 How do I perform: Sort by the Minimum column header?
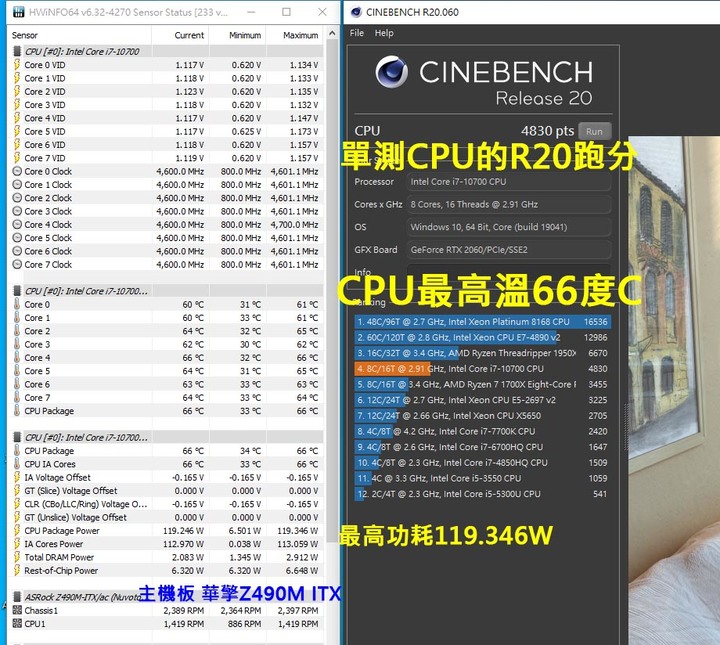click(x=245, y=35)
